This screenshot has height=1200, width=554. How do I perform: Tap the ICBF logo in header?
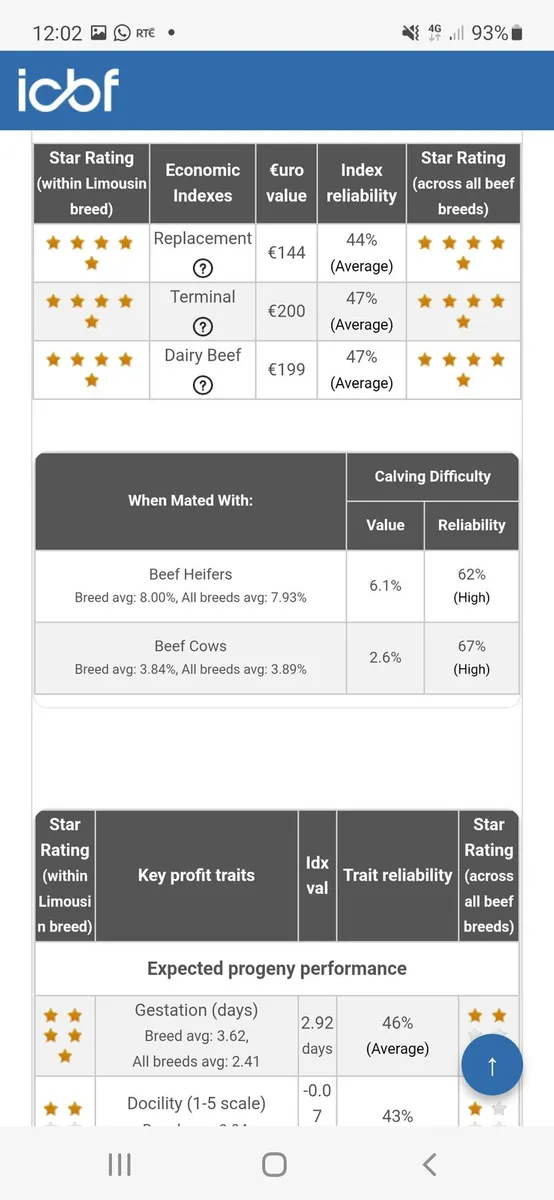pyautogui.click(x=68, y=91)
